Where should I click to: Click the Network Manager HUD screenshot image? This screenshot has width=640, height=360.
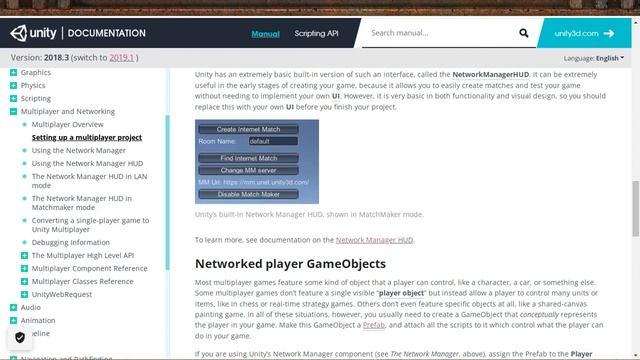257,162
